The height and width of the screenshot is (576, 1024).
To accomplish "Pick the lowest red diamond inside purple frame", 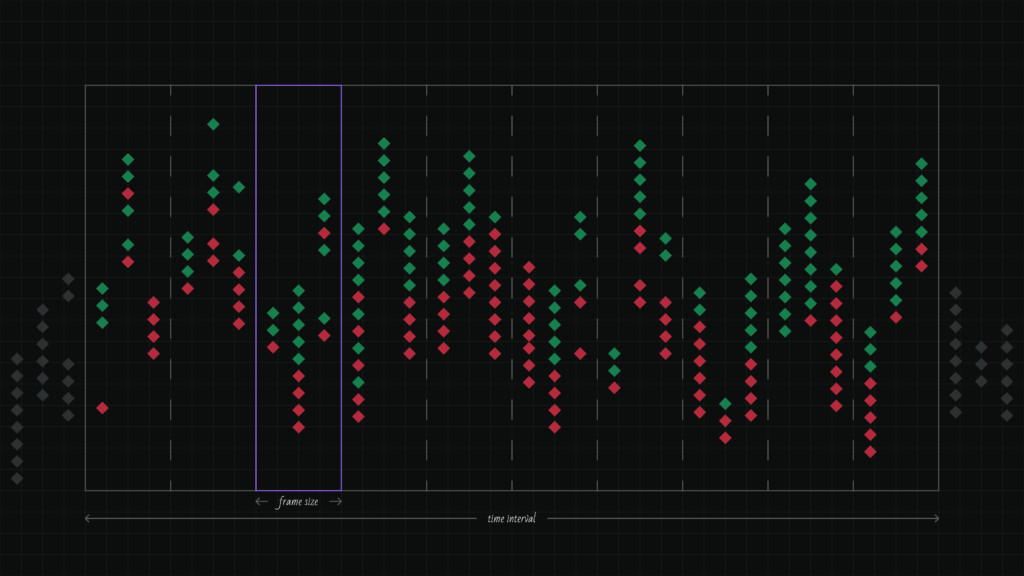I will tap(298, 427).
